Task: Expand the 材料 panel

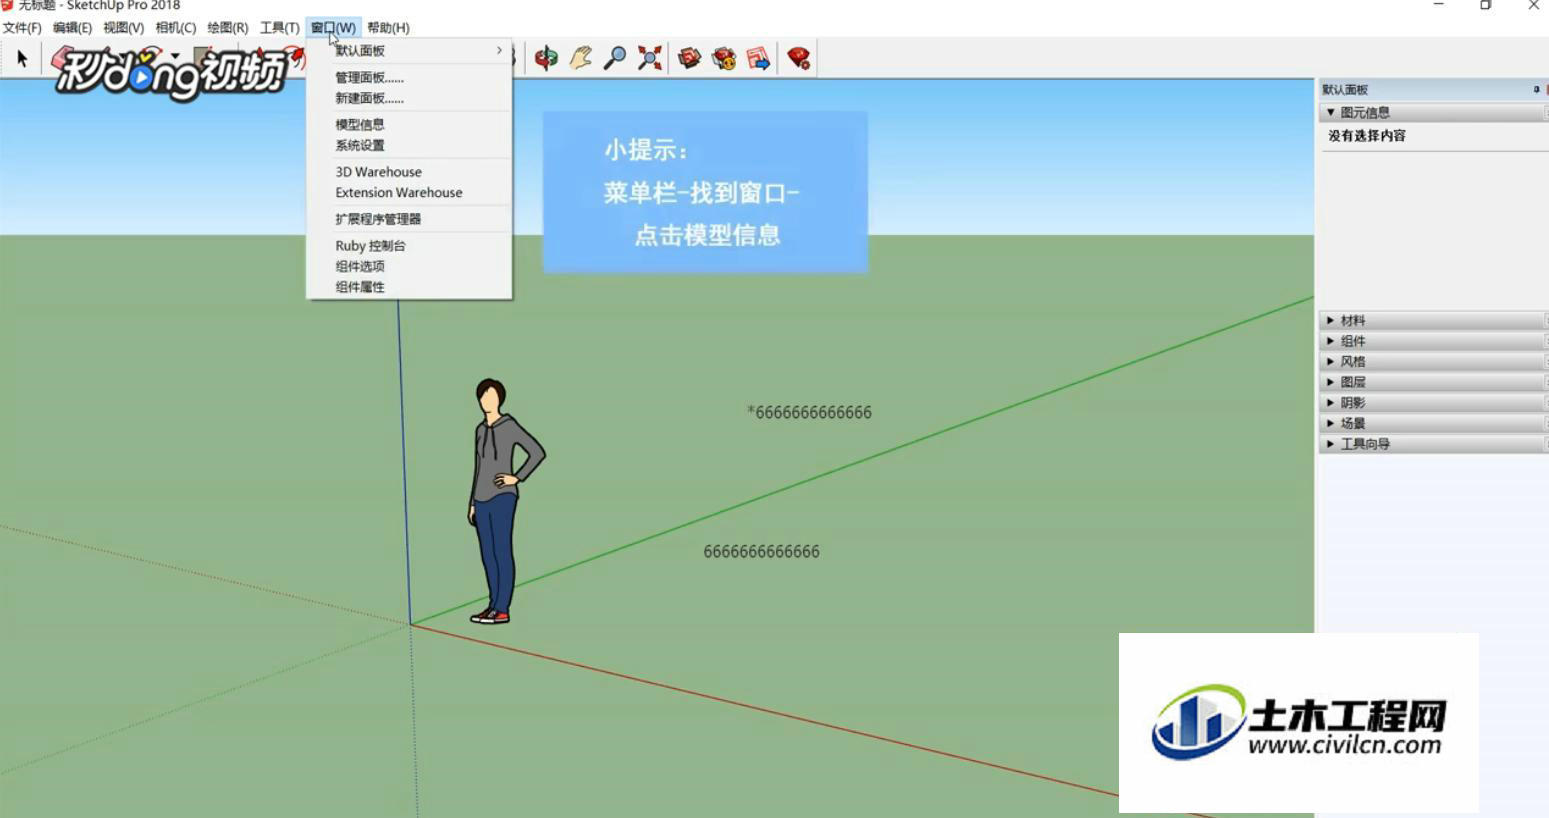Action: (1434, 321)
